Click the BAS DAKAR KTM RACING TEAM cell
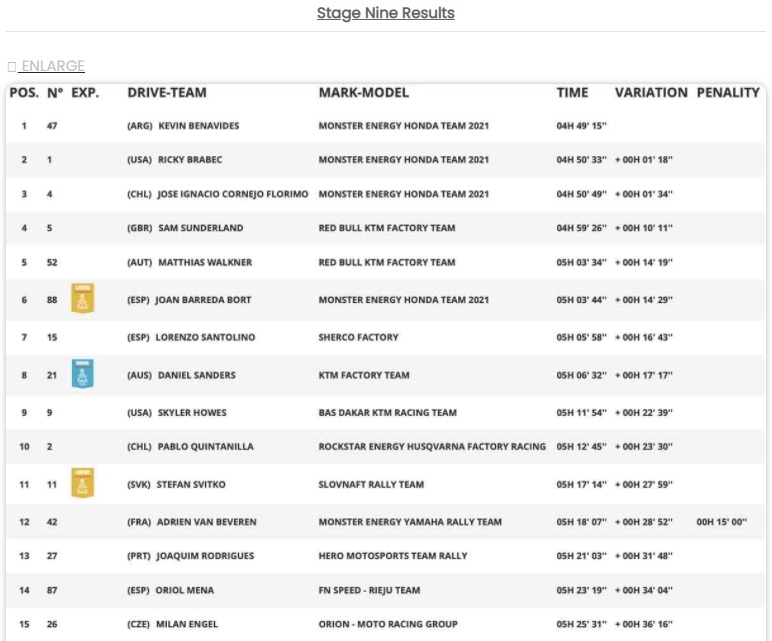Image resolution: width=772 pixels, height=641 pixels. point(387,413)
